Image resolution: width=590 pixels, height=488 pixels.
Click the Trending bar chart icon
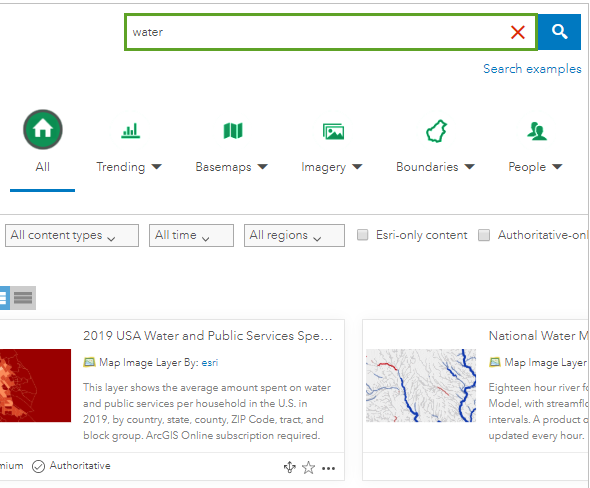pos(131,131)
